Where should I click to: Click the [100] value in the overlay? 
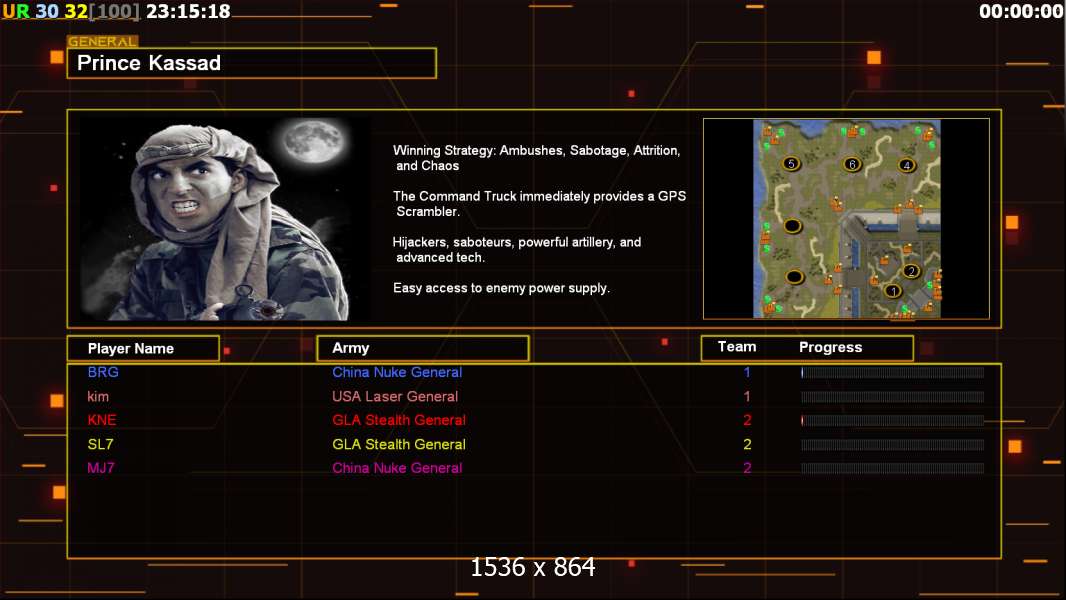coord(114,12)
